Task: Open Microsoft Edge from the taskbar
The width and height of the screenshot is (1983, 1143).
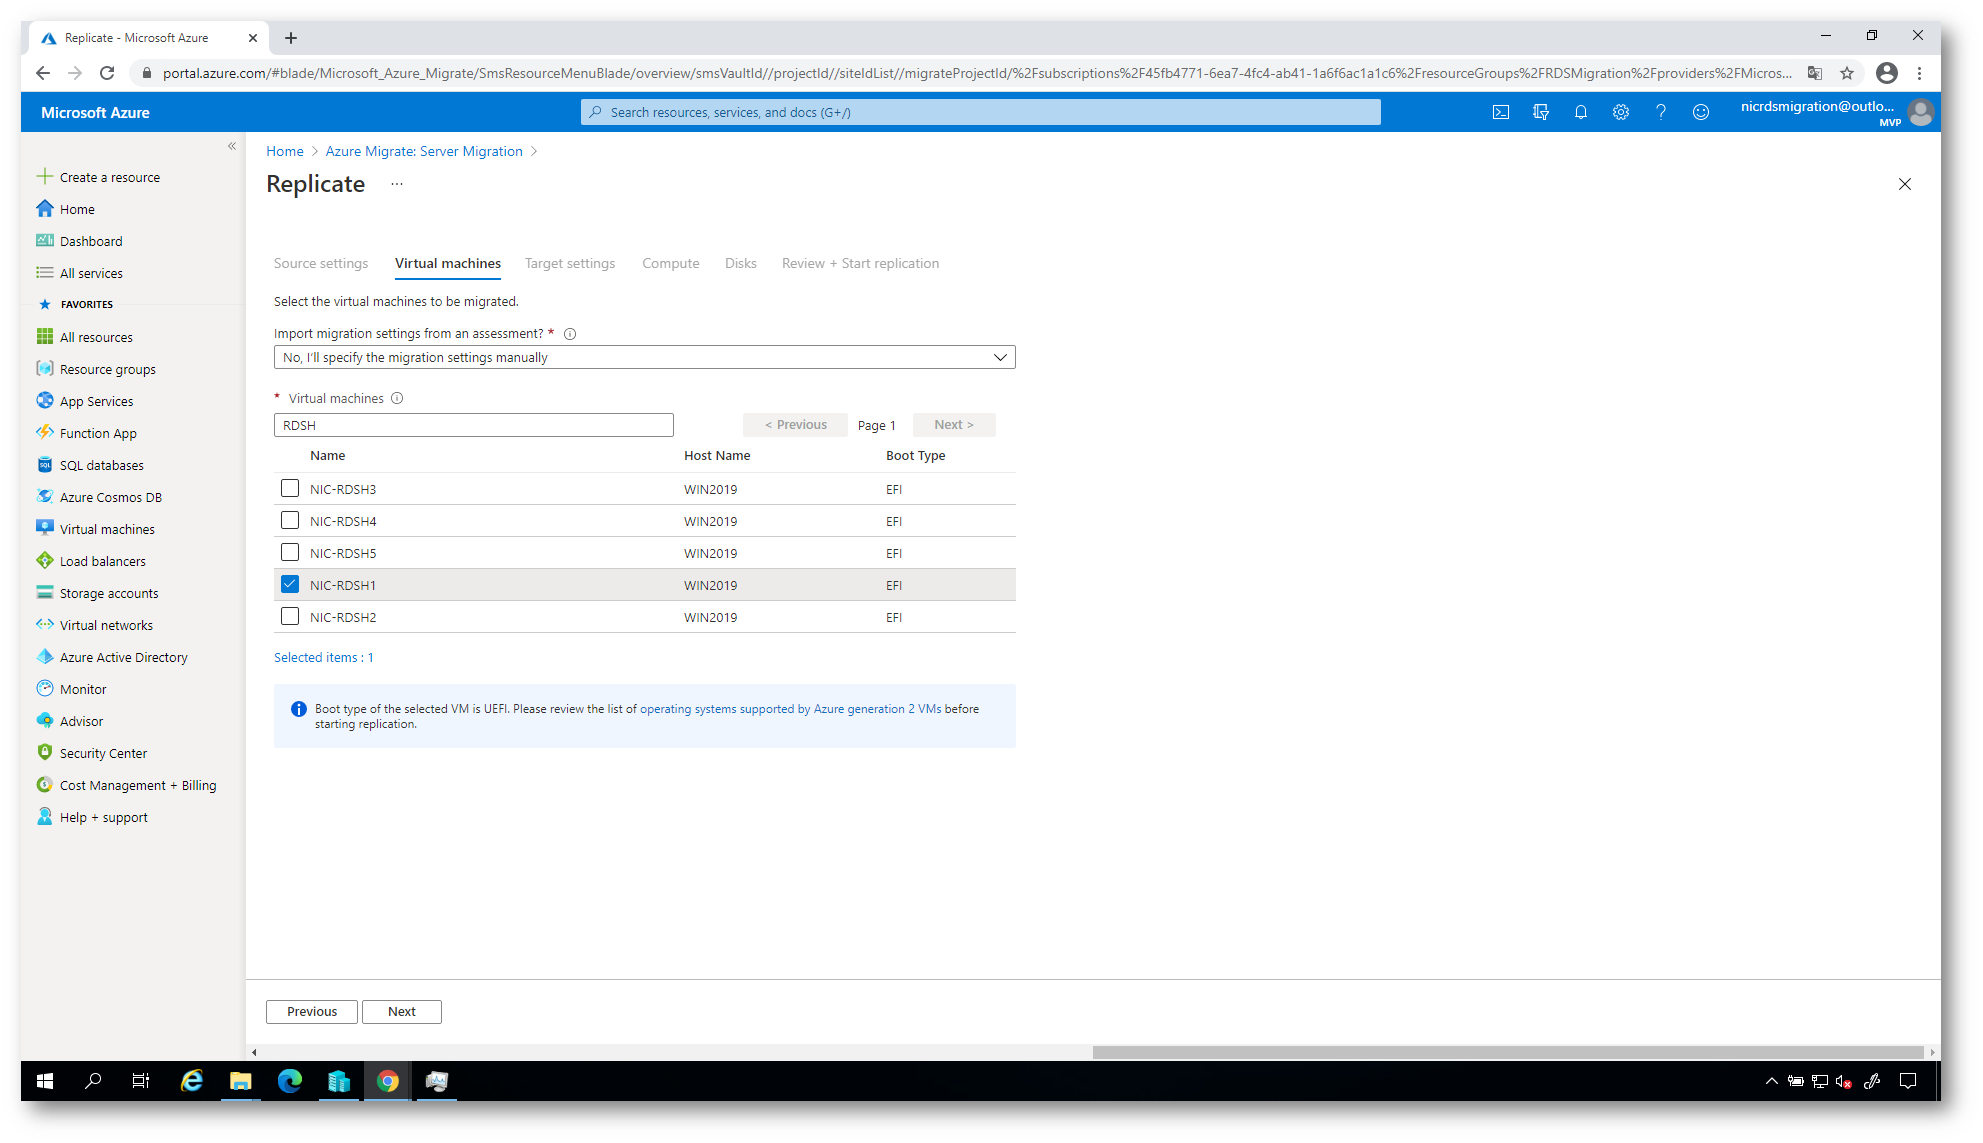Action: click(289, 1080)
